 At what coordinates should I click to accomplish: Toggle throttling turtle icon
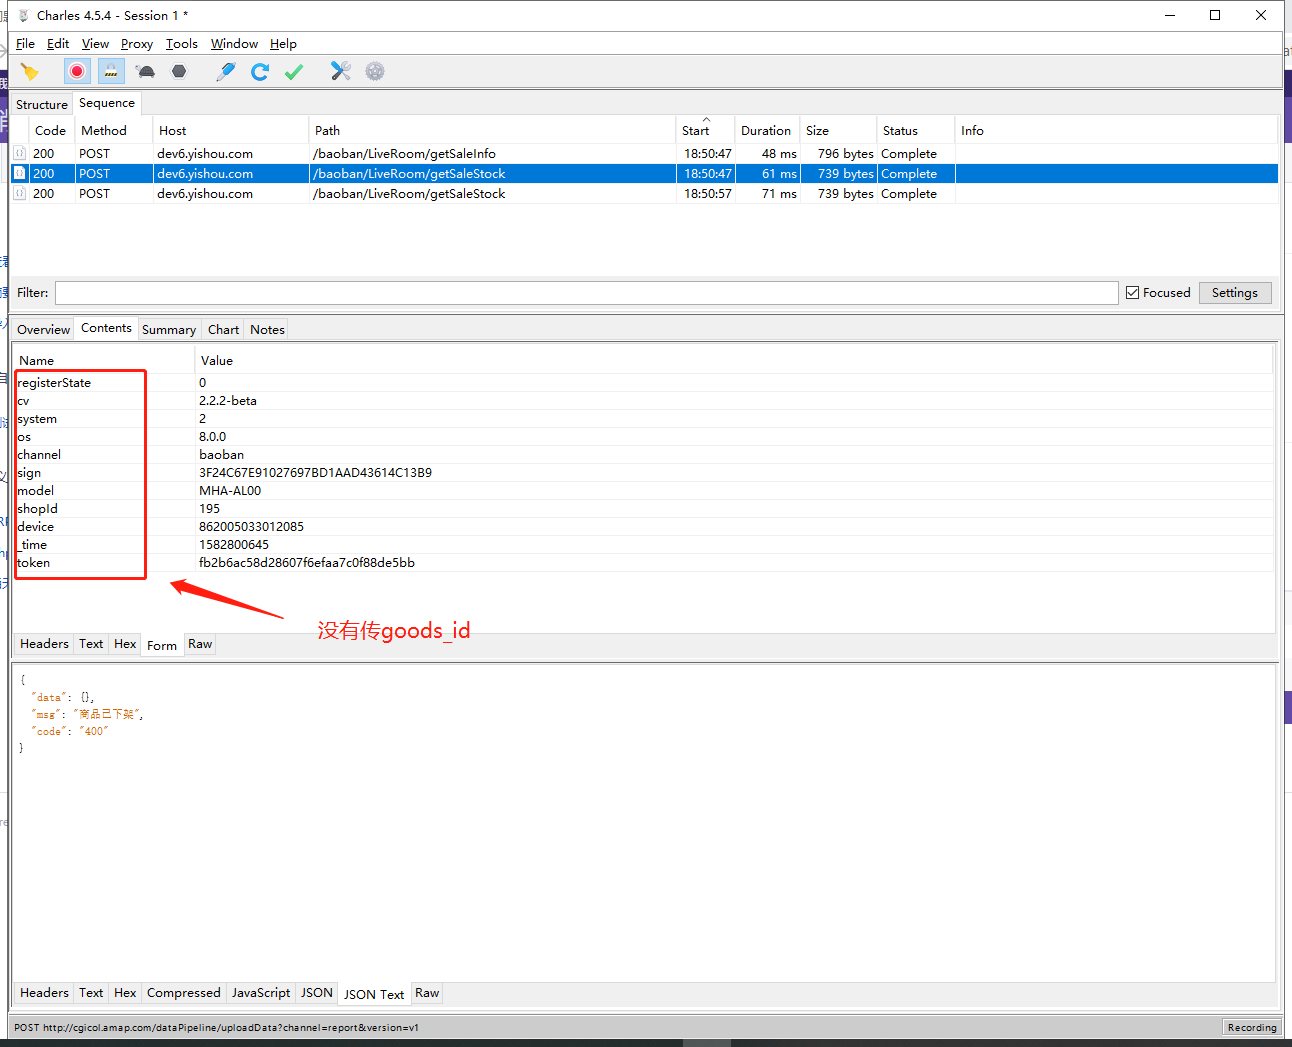[x=146, y=71]
